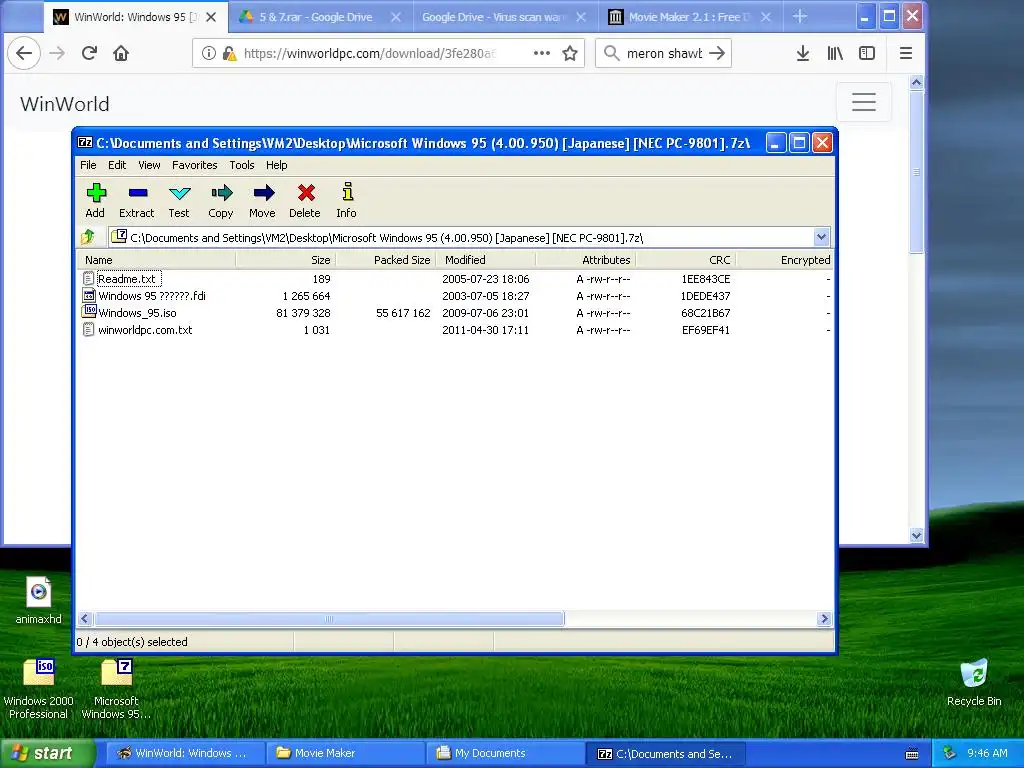Sort file list by Size column
This screenshot has height=768, width=1024.
point(285,260)
